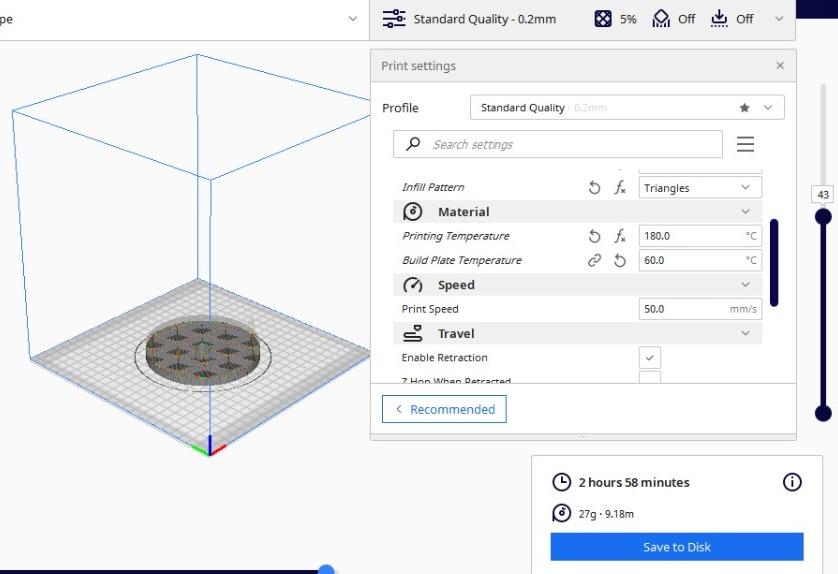Click the Travel section icon

(x=412, y=333)
